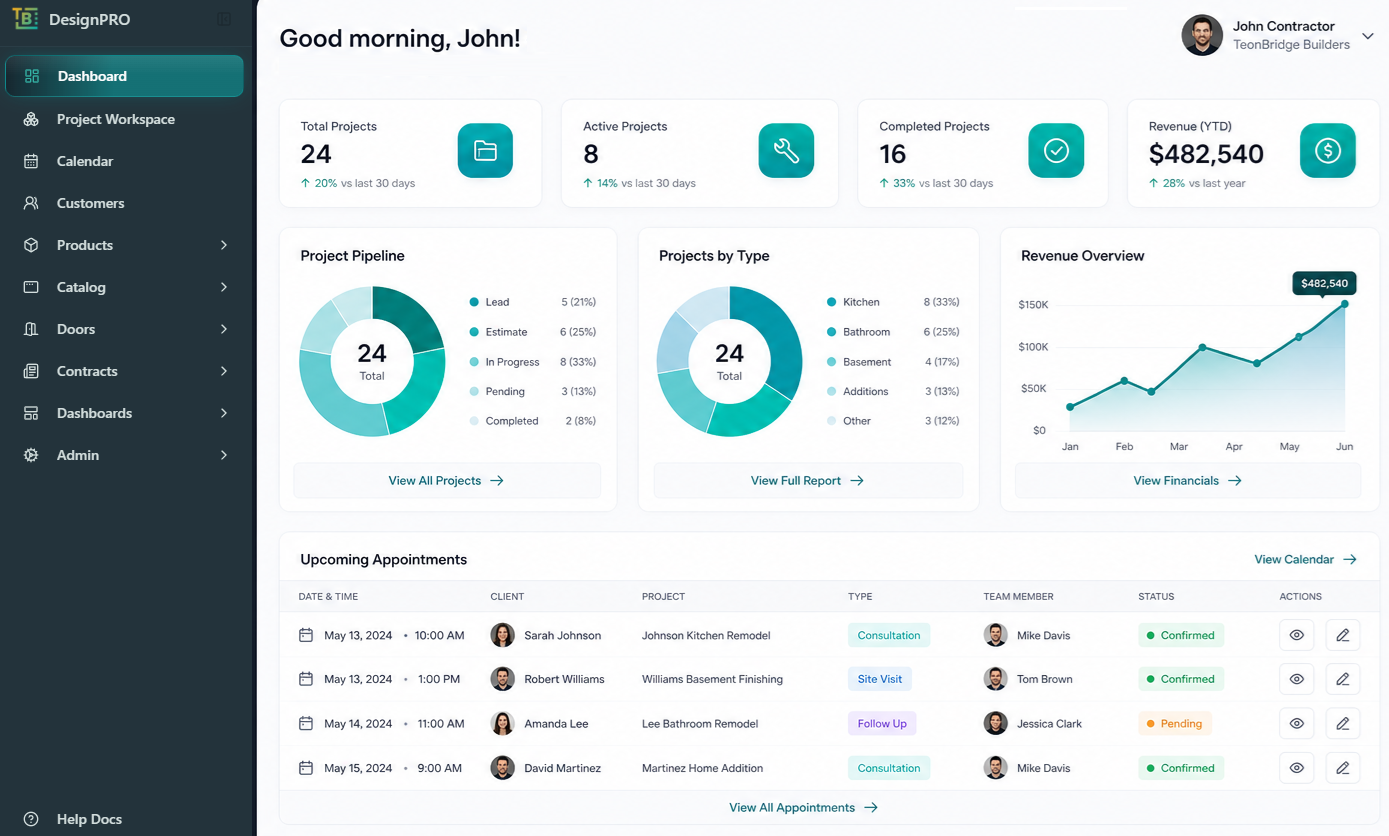Click calendar icon beside May 13 1:00 PM
This screenshot has height=836, width=1389.
pyautogui.click(x=306, y=679)
